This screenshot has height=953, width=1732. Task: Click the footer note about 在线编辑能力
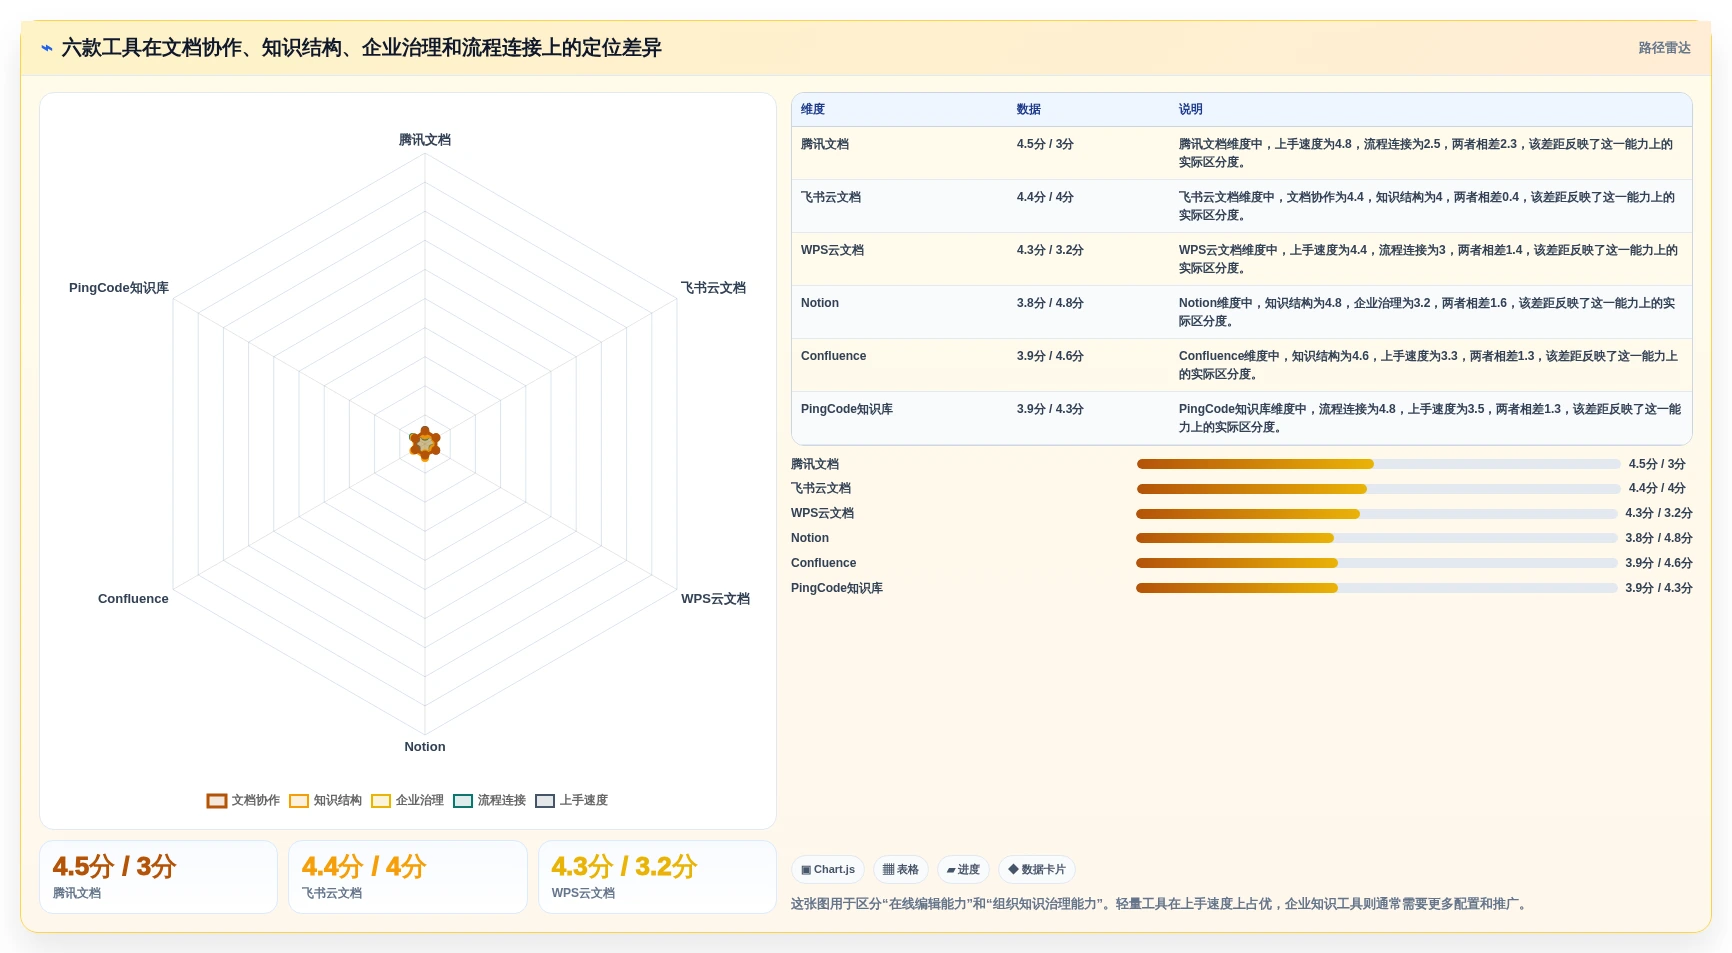(x=1160, y=905)
